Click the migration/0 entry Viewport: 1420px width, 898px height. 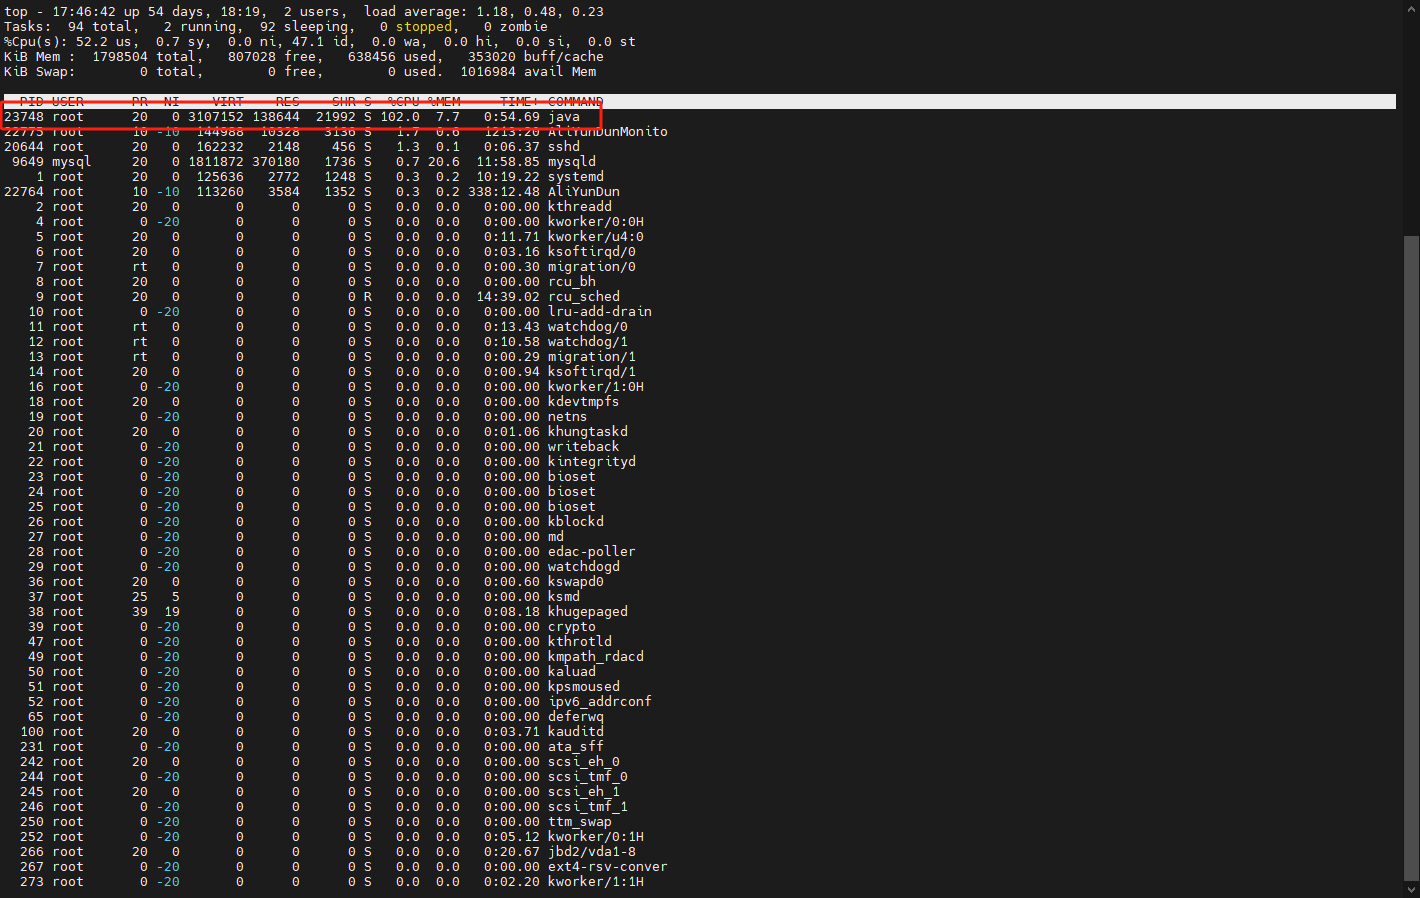pos(592,267)
